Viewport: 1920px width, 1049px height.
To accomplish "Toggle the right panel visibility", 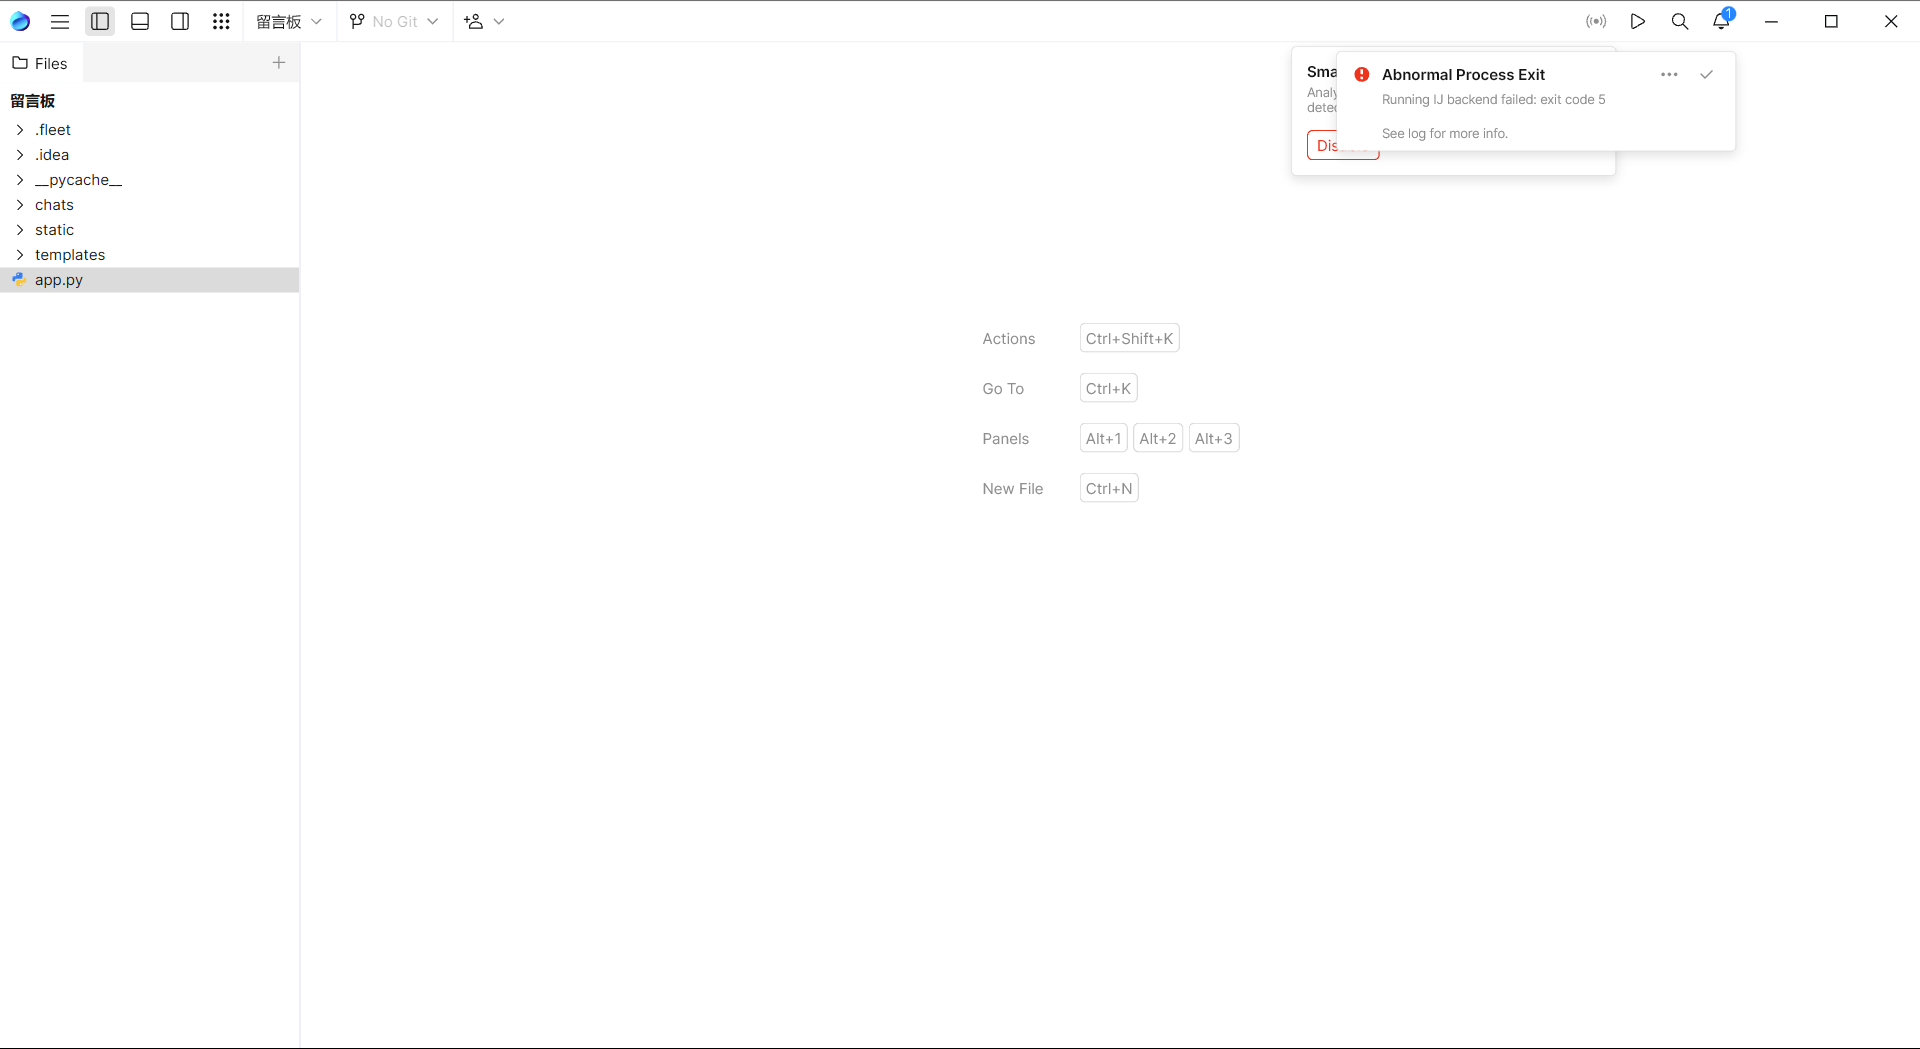I will (x=180, y=21).
